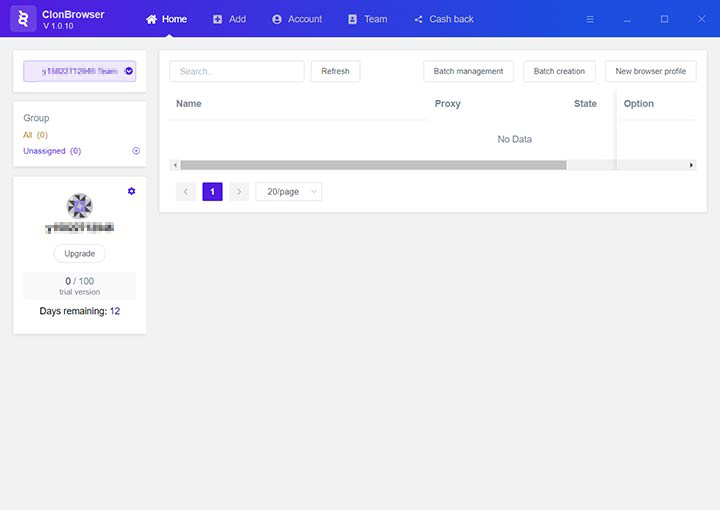This screenshot has width=720, height=510.
Task: Focus the Search input field
Action: click(236, 71)
